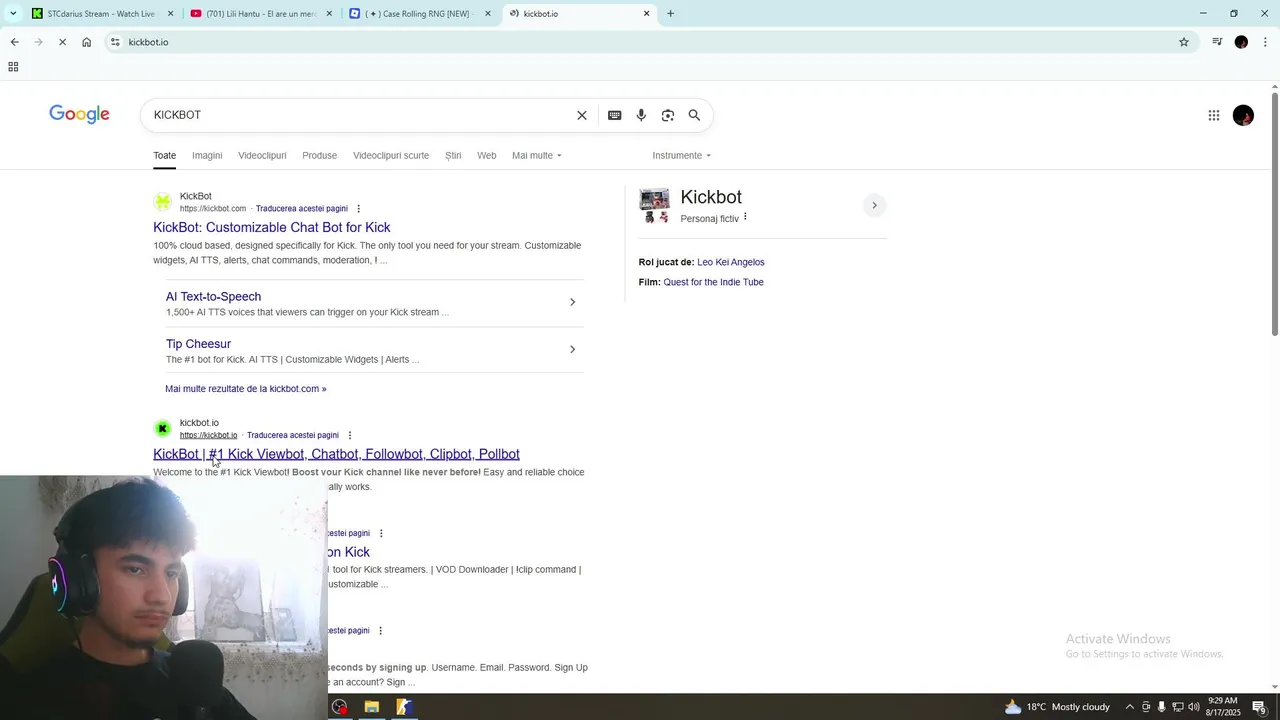Viewport: 1280px width, 720px height.
Task: Open the red recording app on taskbar
Action: [340, 707]
